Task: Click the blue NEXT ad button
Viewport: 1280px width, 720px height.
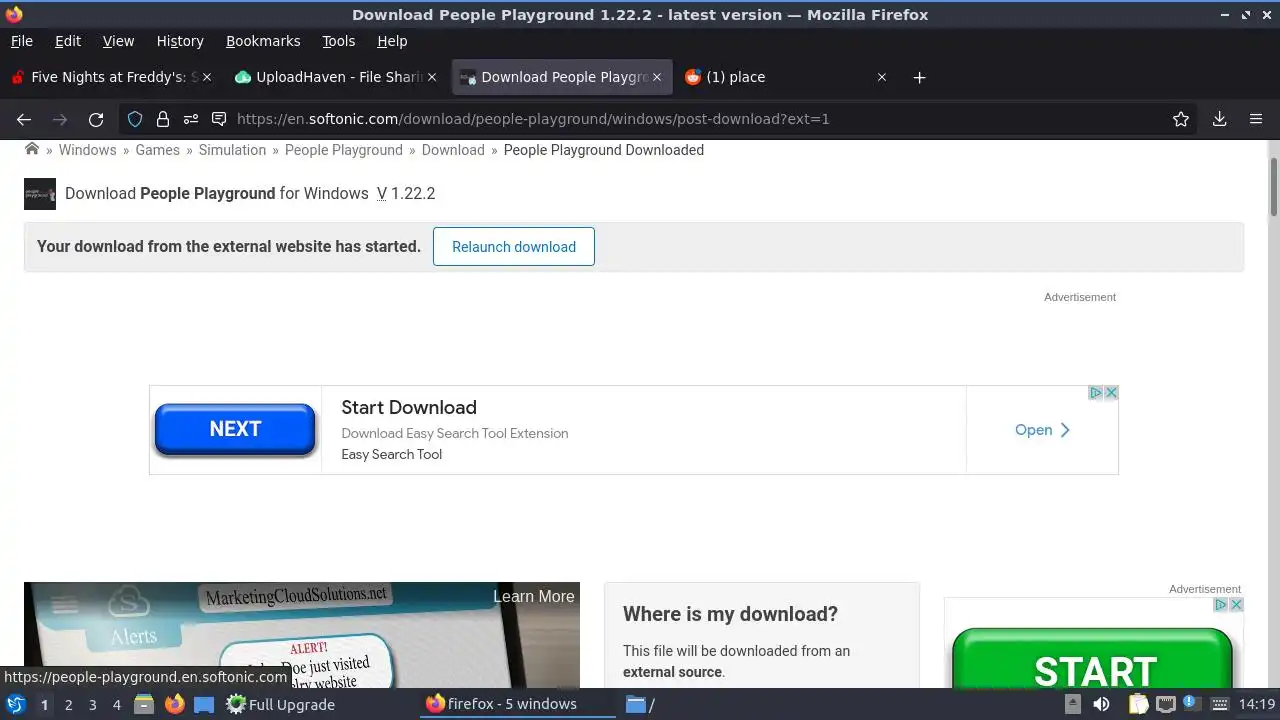Action: [235, 429]
